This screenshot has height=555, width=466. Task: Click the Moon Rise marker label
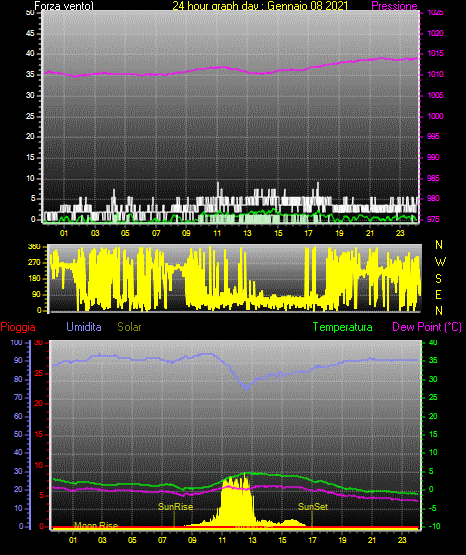(96, 525)
